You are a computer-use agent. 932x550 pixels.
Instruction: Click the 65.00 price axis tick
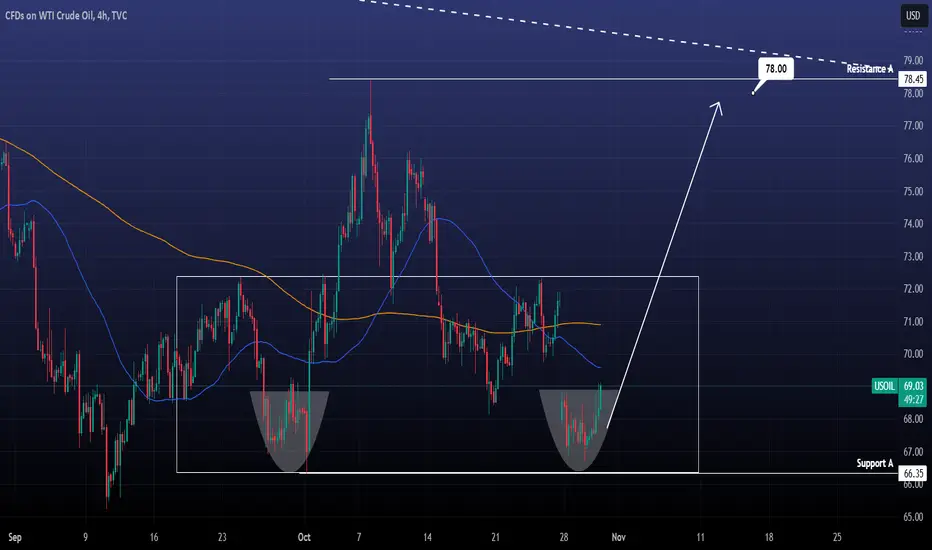coord(913,517)
